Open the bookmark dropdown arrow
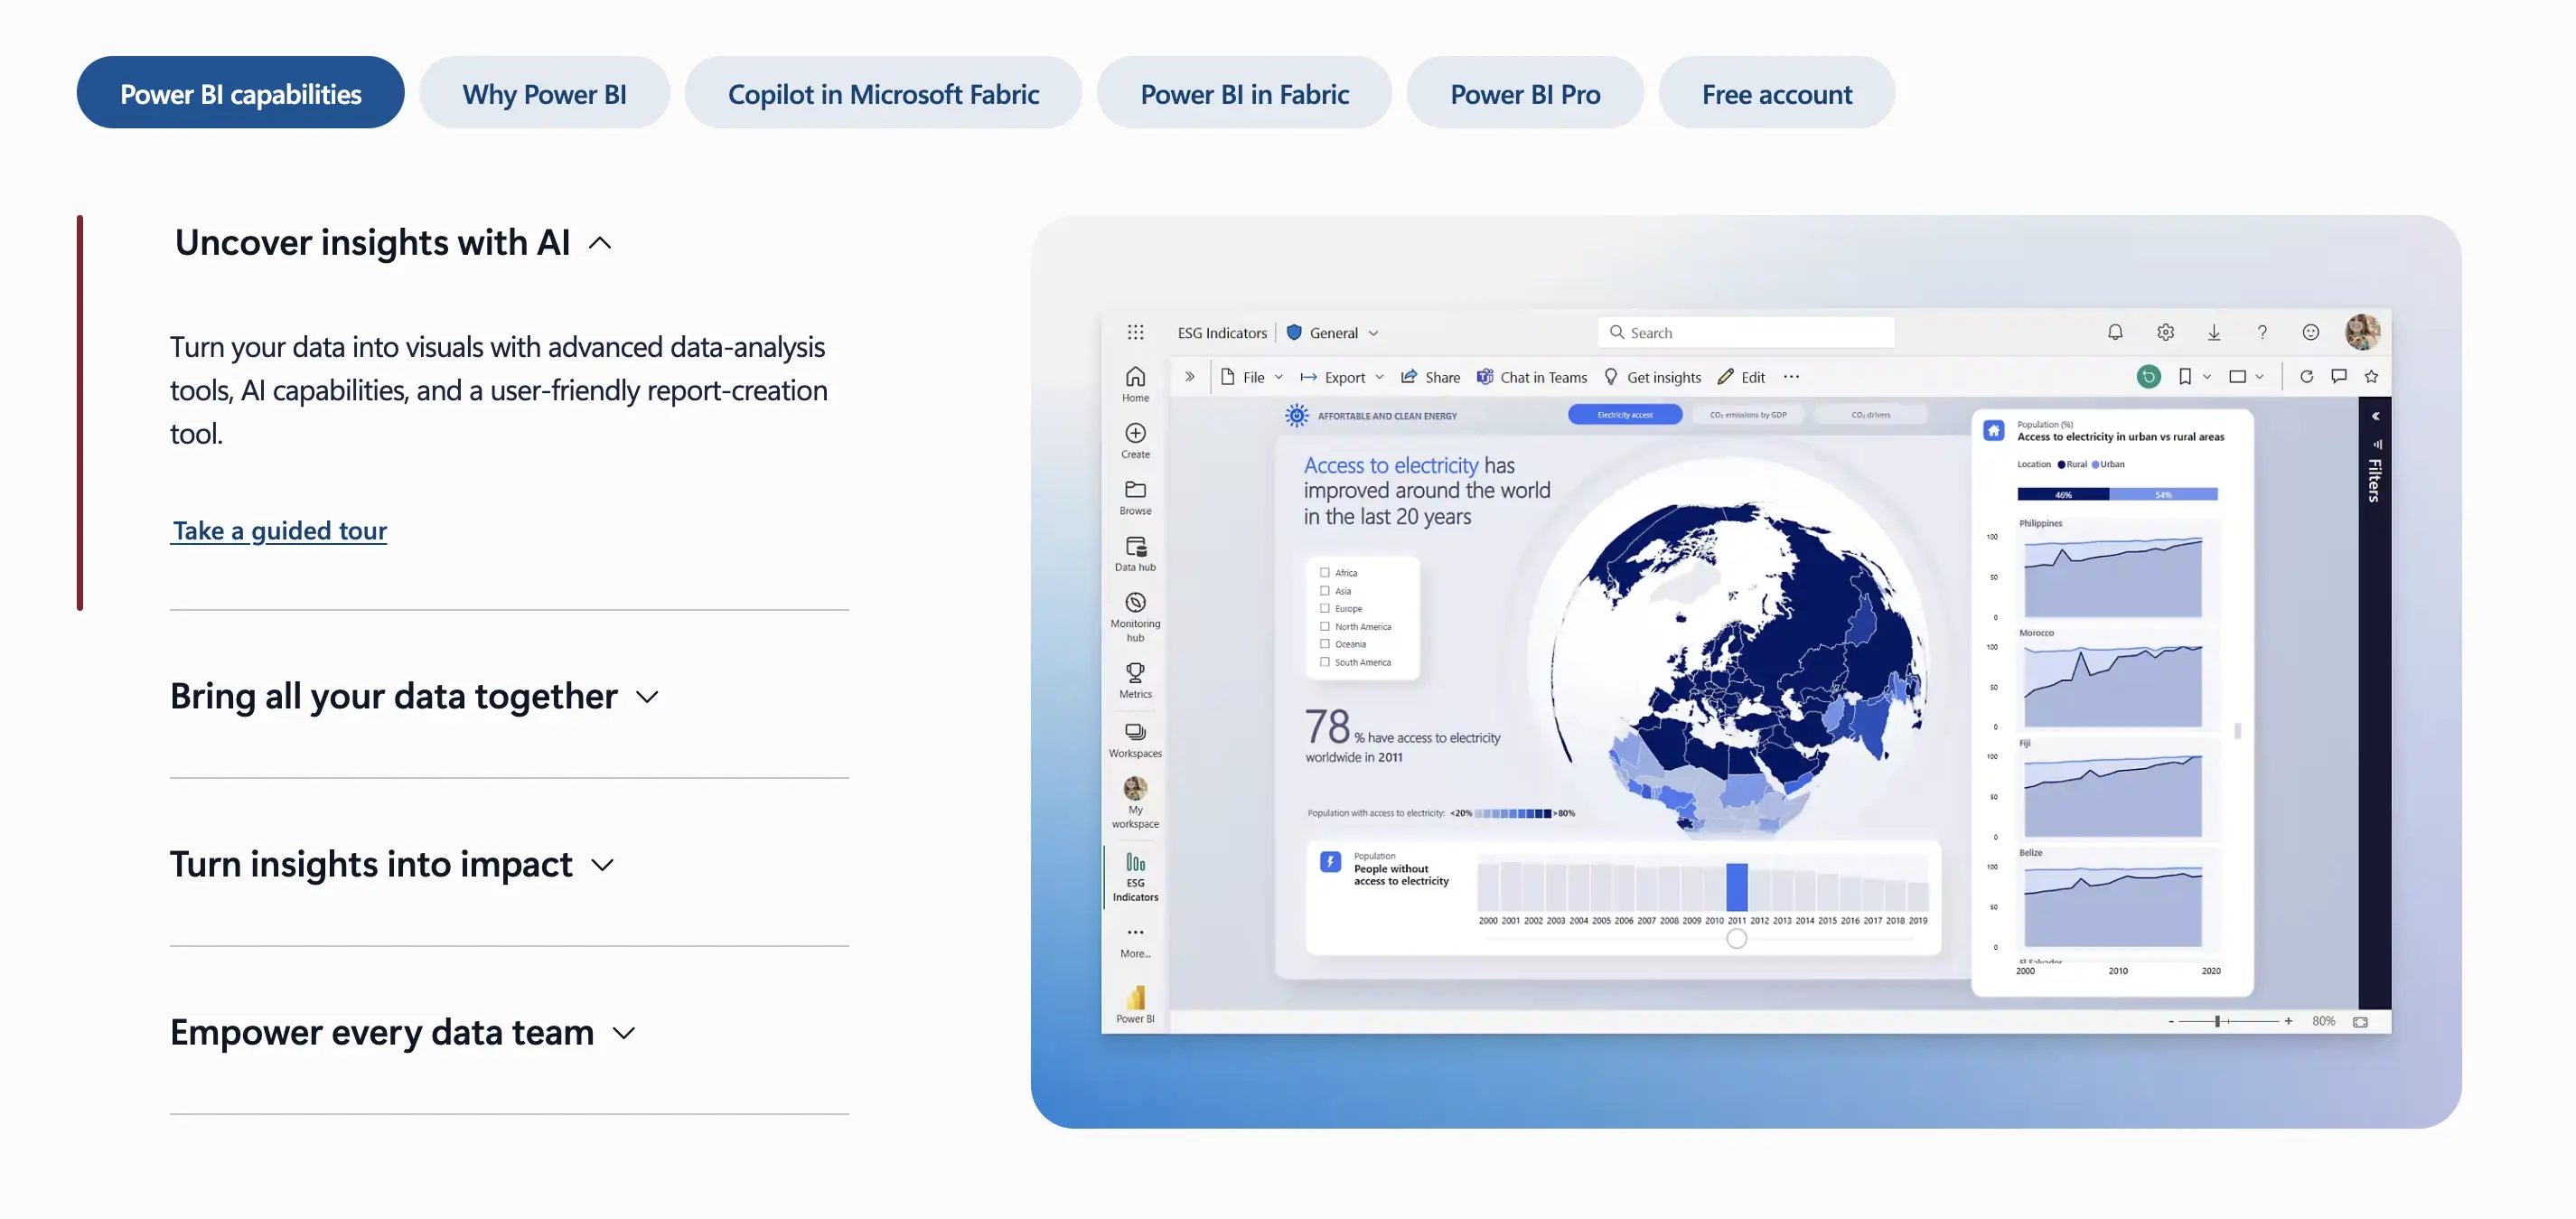The height and width of the screenshot is (1219, 2576). pos(2207,377)
